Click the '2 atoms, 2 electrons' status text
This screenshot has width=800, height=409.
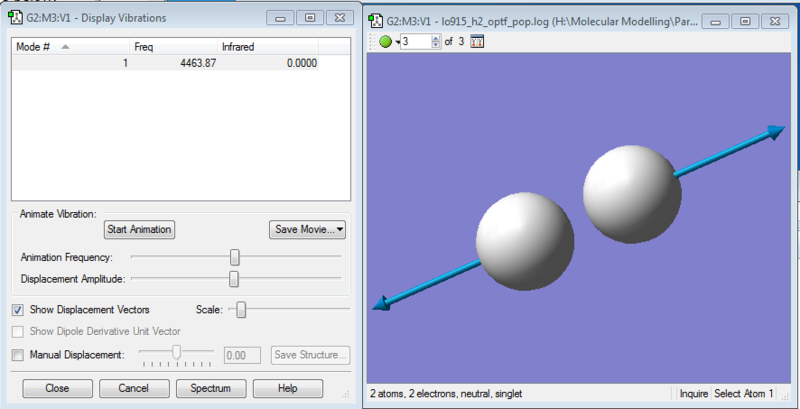[x=446, y=394]
